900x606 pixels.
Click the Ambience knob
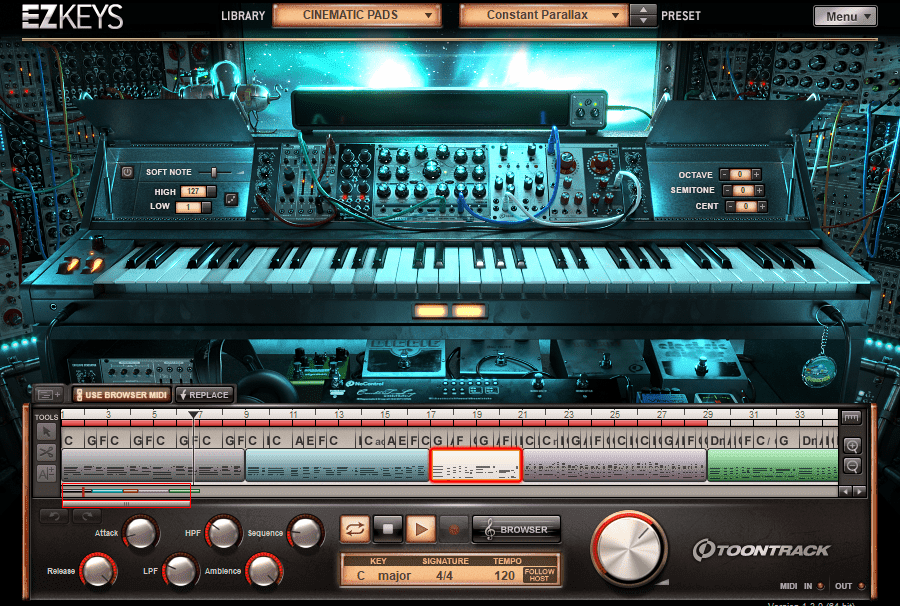tap(263, 570)
